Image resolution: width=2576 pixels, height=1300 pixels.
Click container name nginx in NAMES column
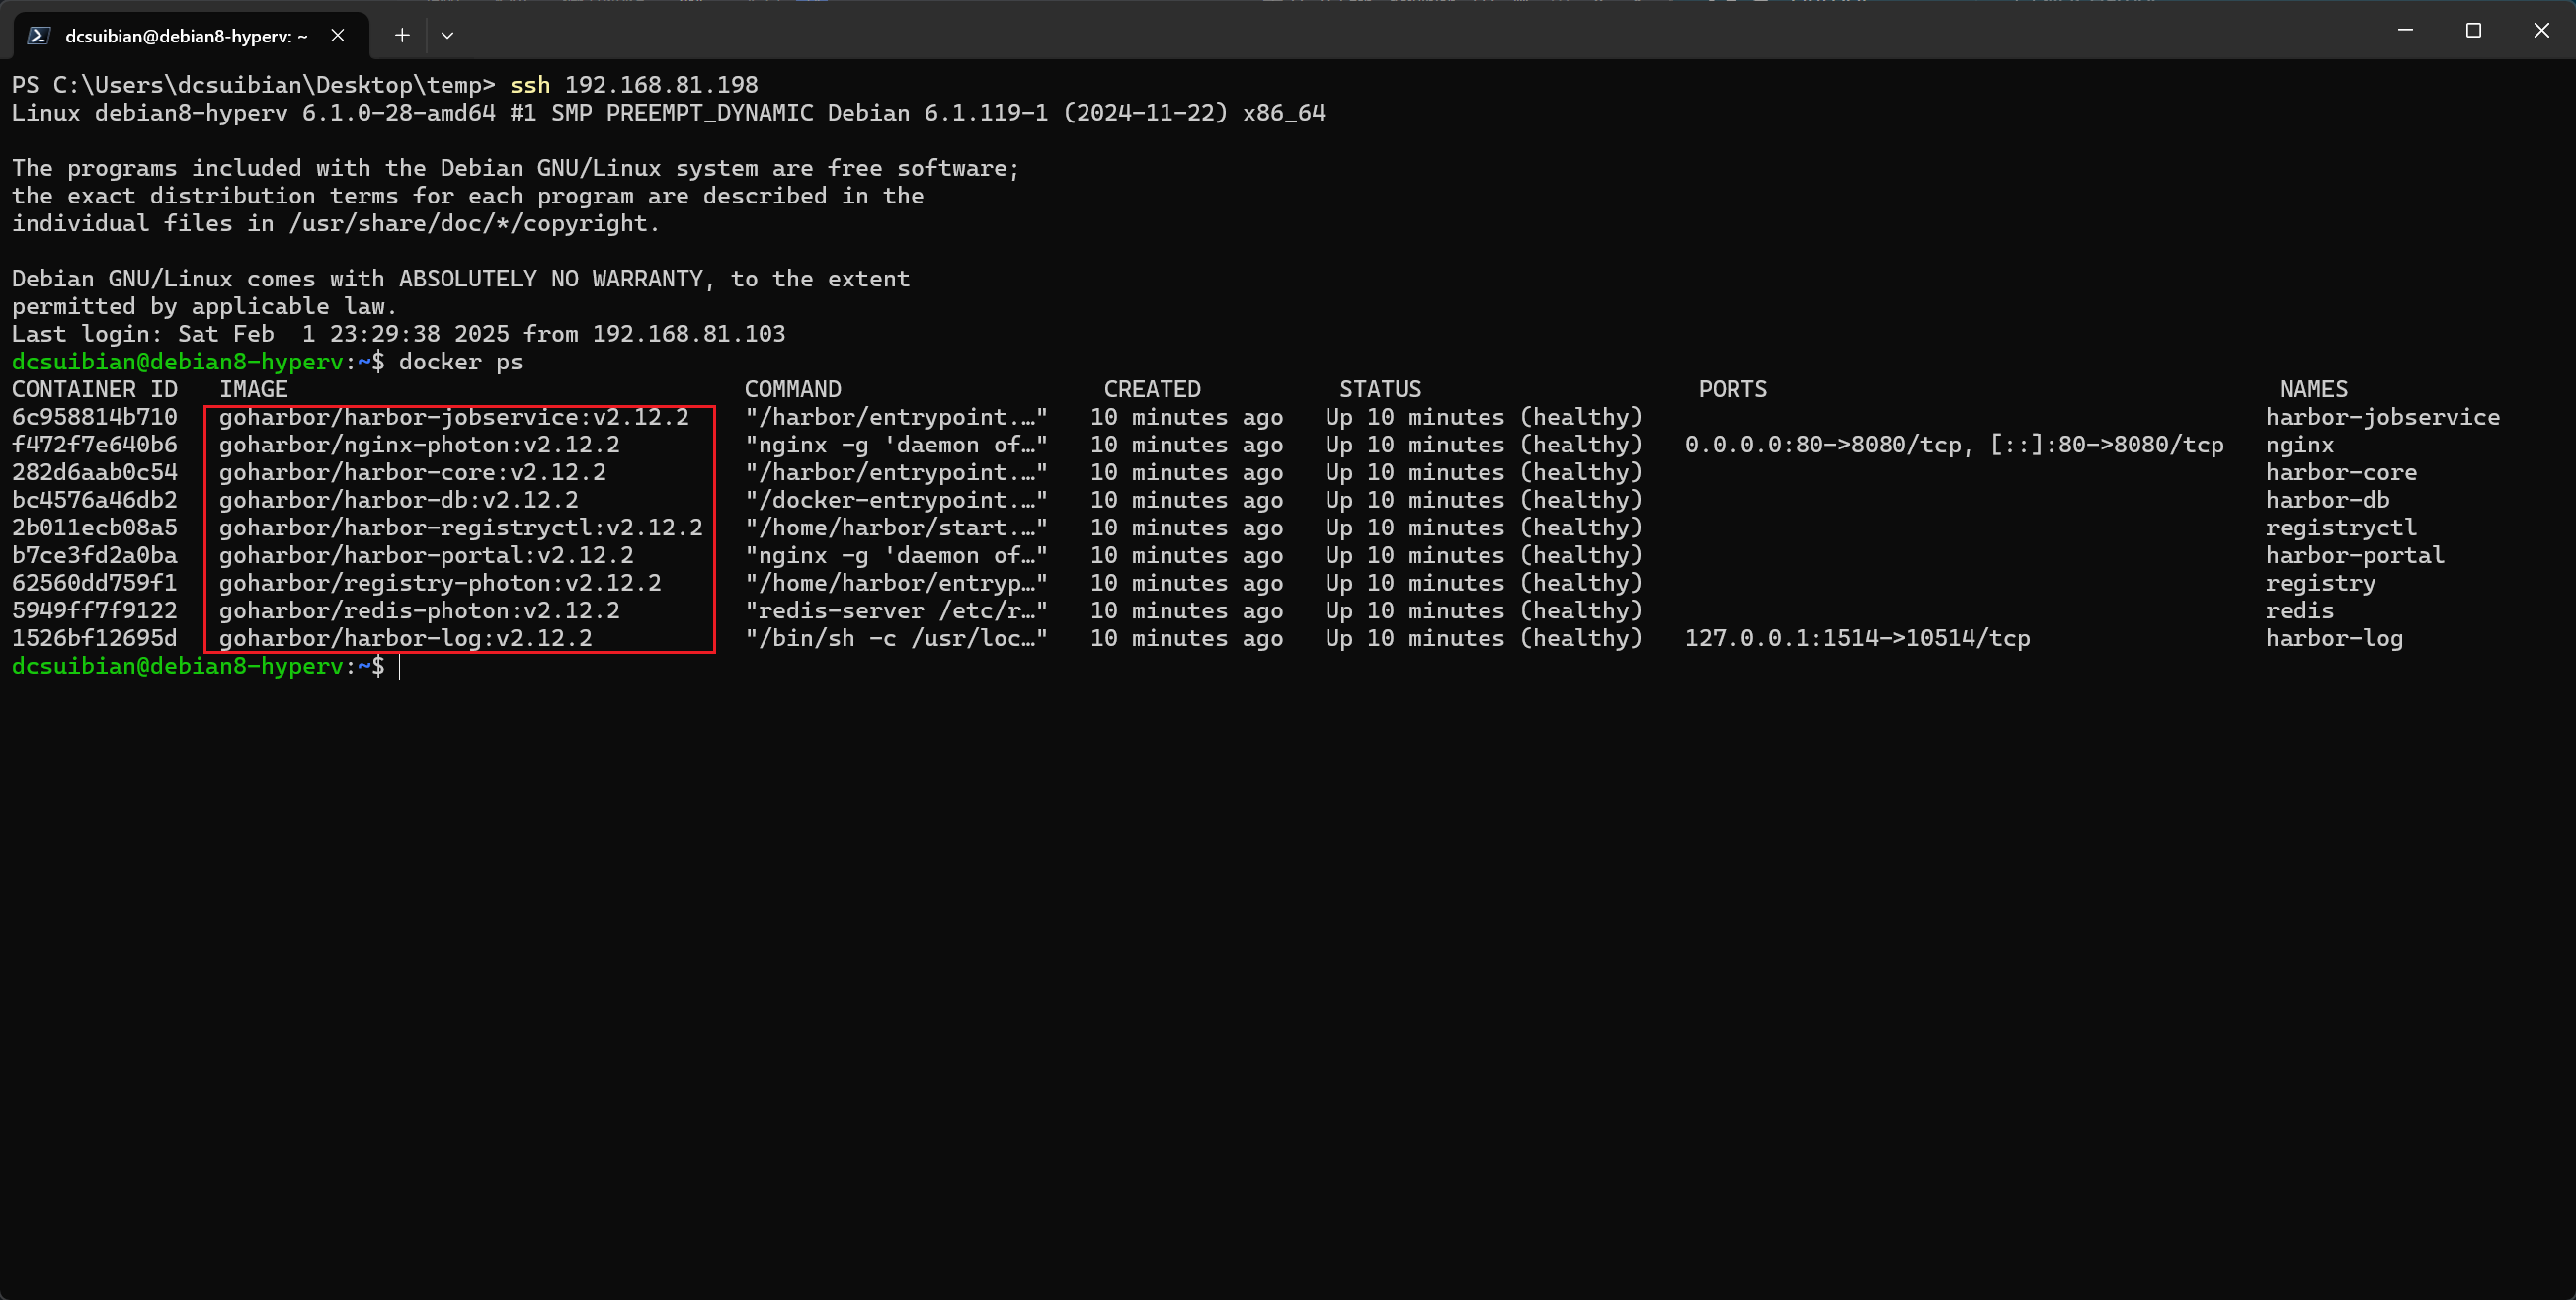coord(2300,445)
